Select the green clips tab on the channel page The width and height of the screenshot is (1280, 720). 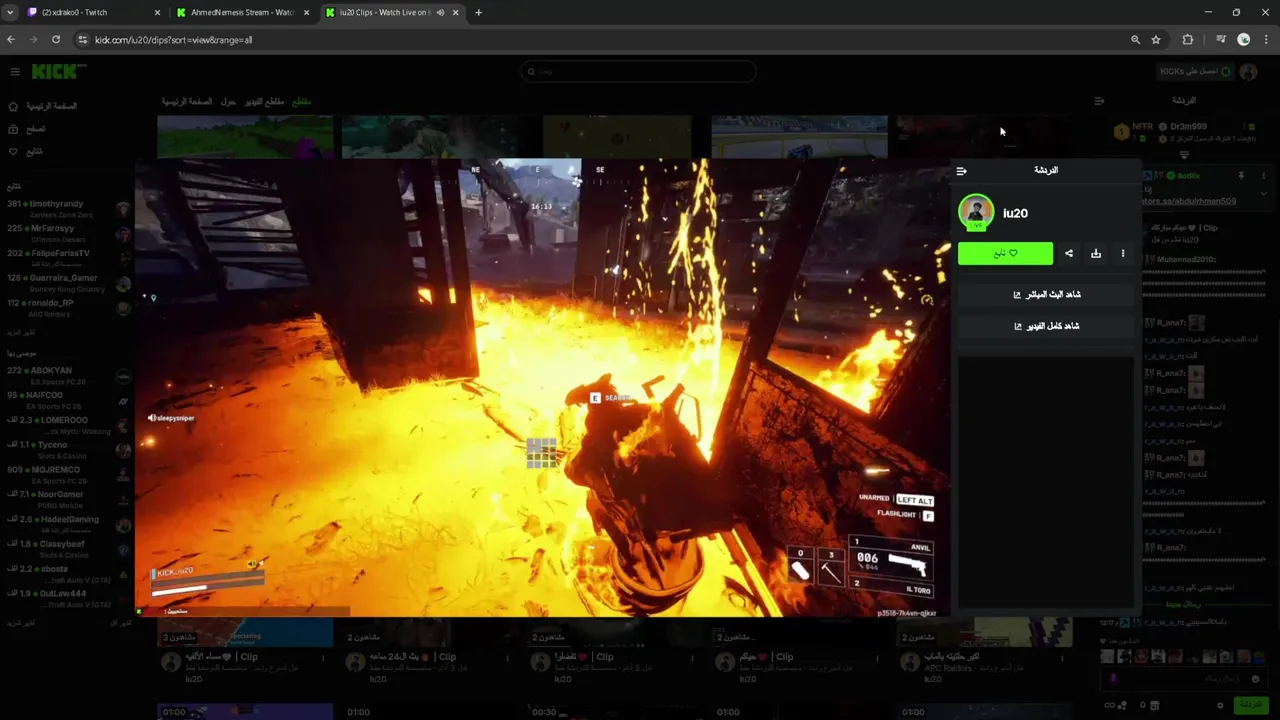[301, 102]
